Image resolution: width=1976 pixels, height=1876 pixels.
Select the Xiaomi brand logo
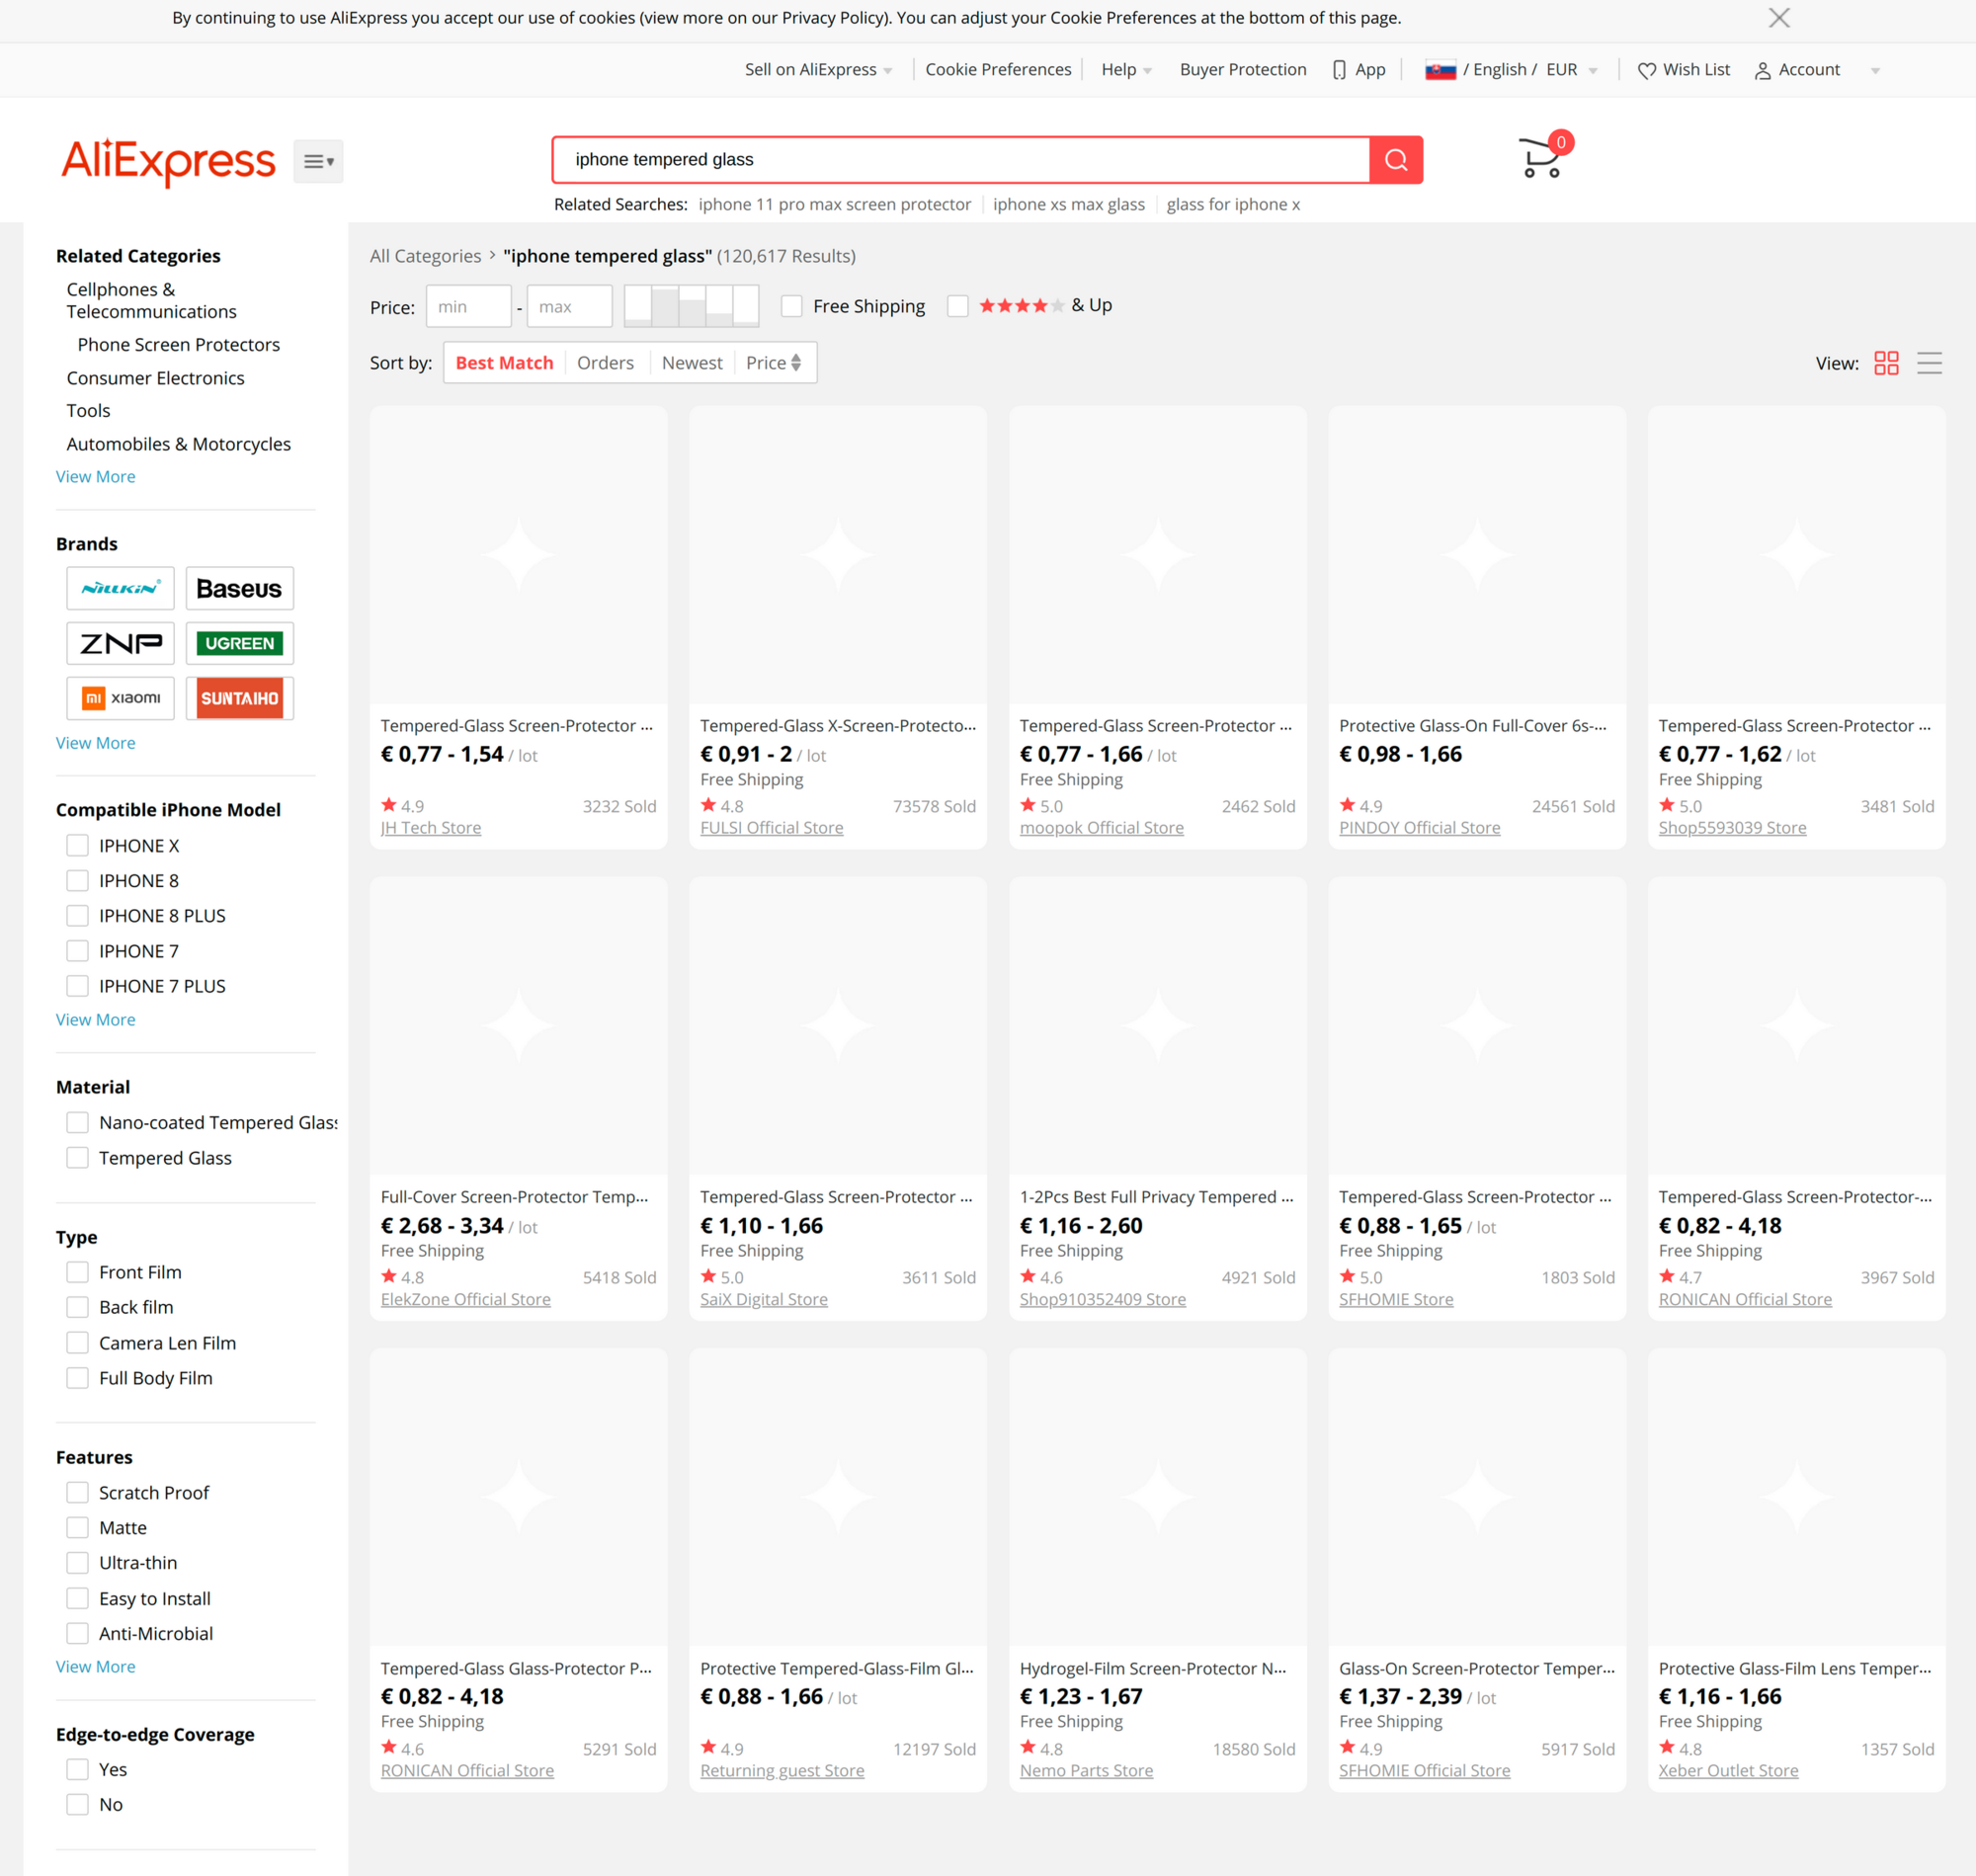[x=120, y=698]
